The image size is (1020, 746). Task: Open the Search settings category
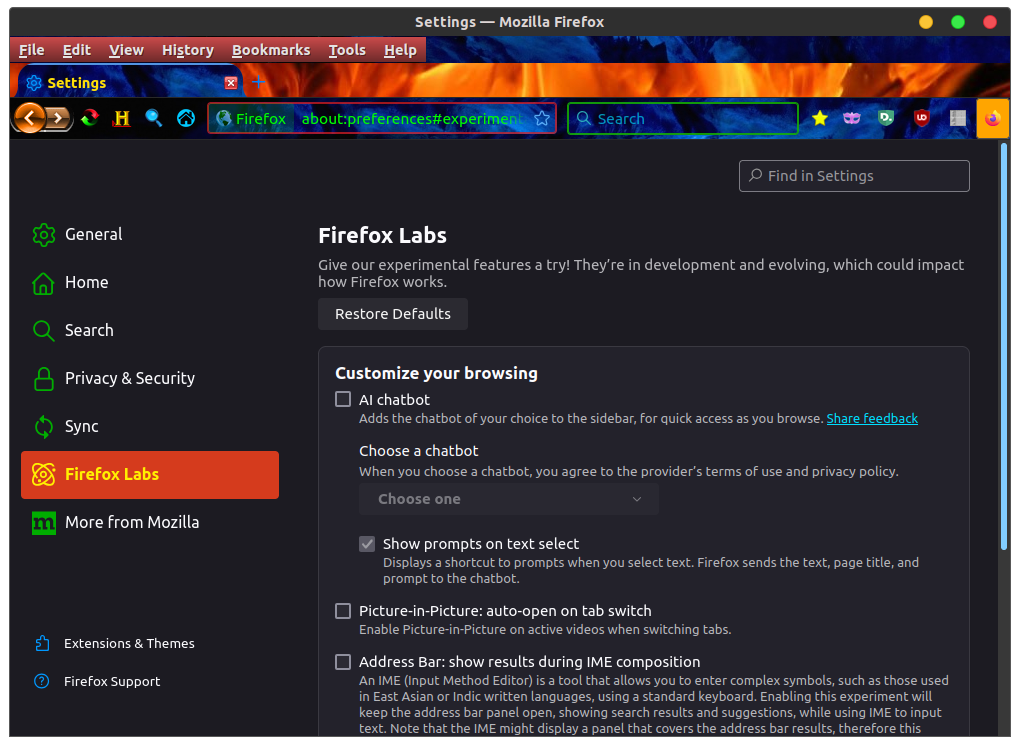(150, 330)
